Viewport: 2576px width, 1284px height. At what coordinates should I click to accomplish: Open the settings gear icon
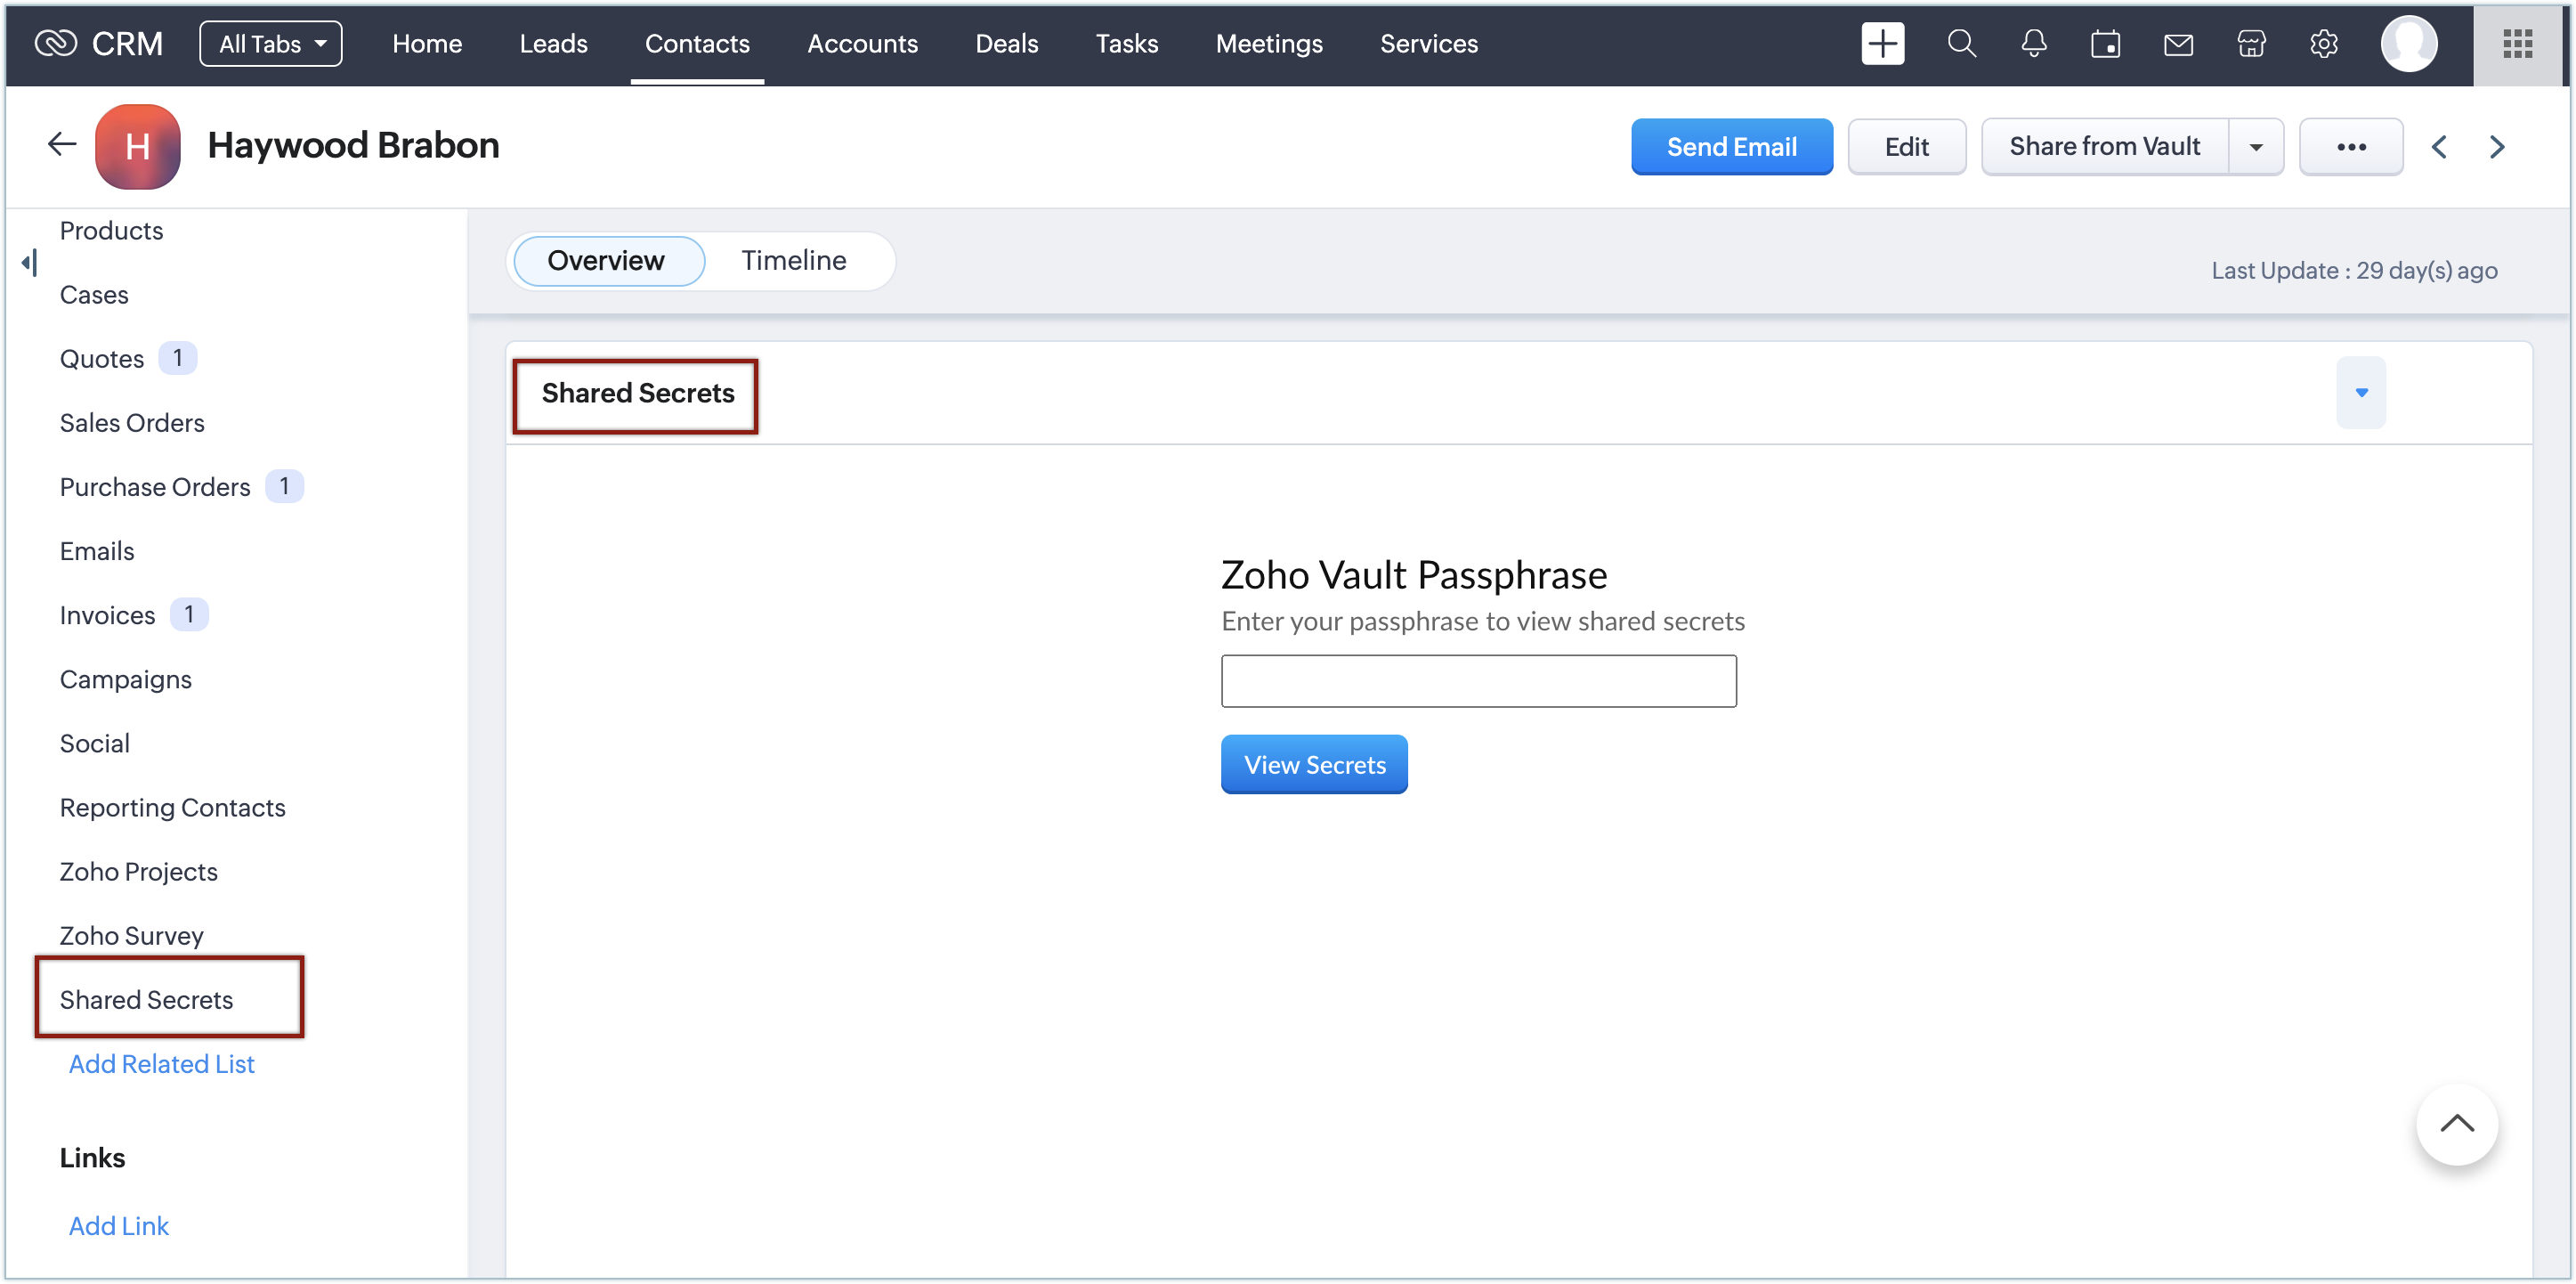tap(2323, 43)
